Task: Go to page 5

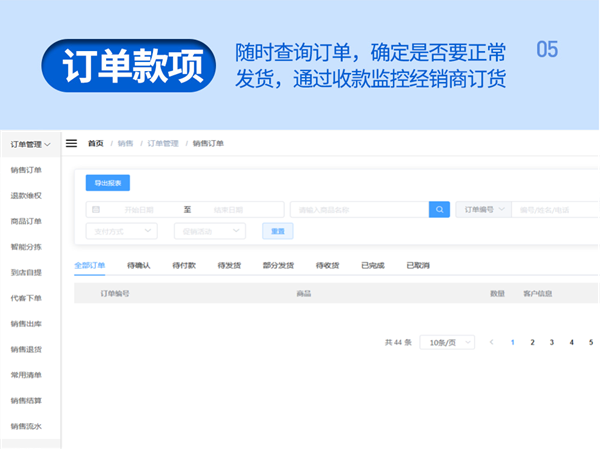Action: point(591,342)
